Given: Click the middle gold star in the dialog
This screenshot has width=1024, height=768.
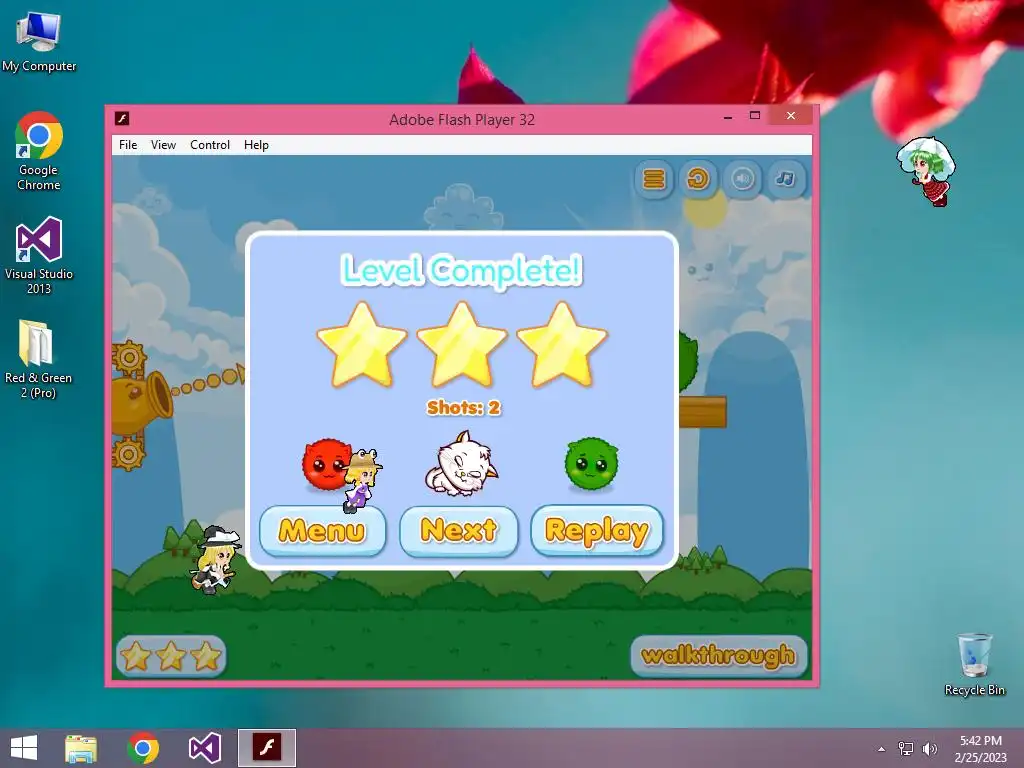Looking at the screenshot, I should pos(462,344).
